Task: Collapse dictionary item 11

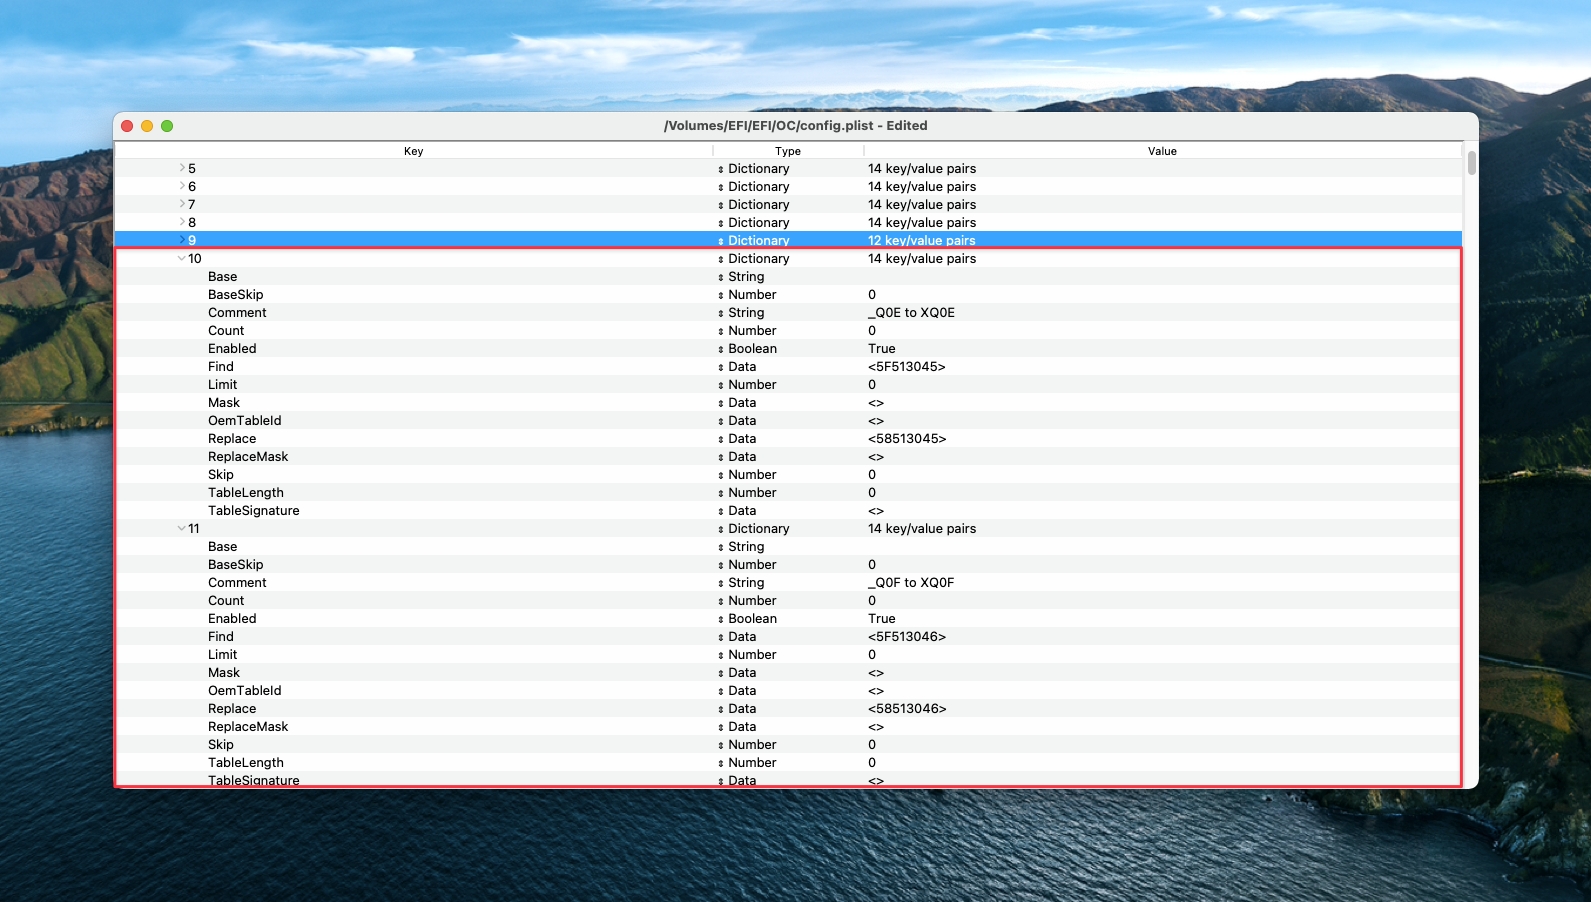Action: click(181, 528)
